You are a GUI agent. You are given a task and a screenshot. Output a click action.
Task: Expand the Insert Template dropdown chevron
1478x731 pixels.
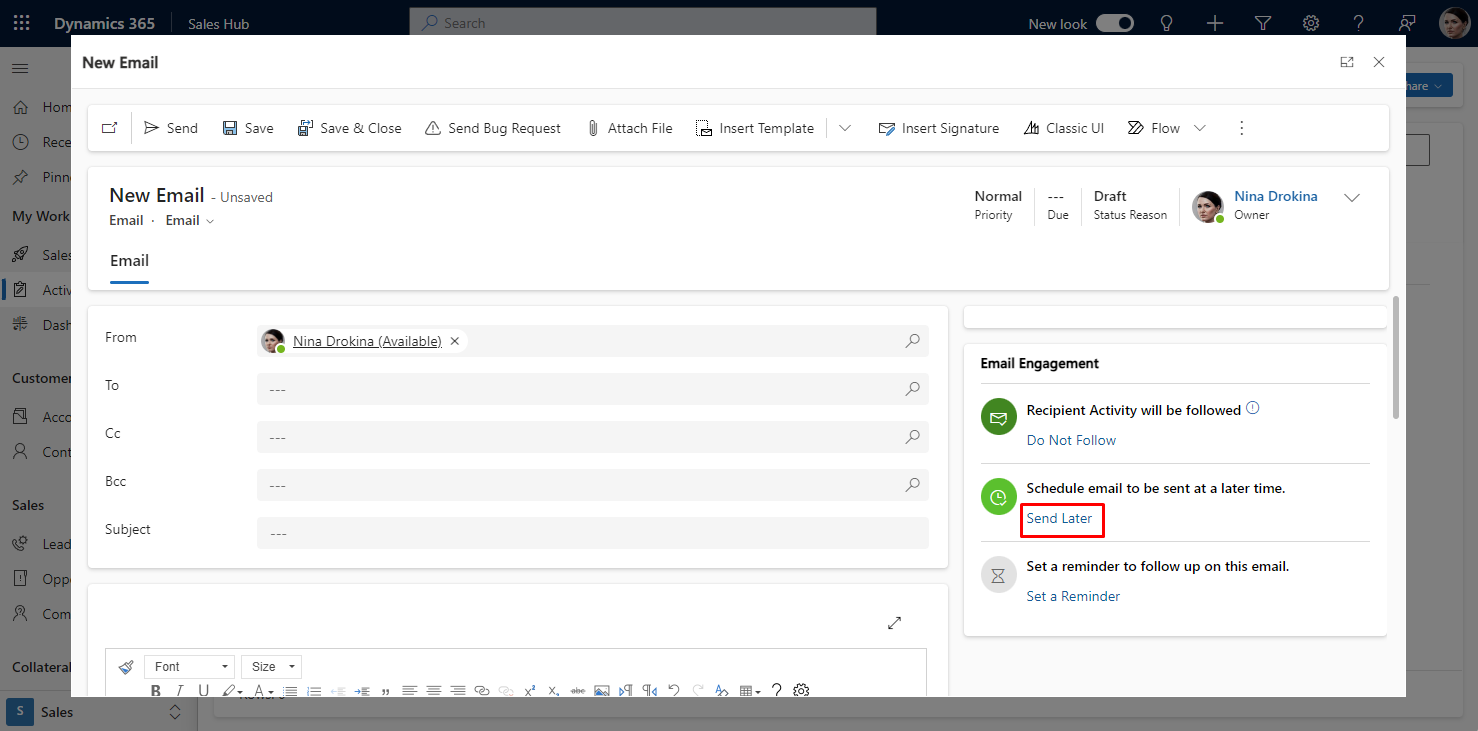[x=845, y=128]
